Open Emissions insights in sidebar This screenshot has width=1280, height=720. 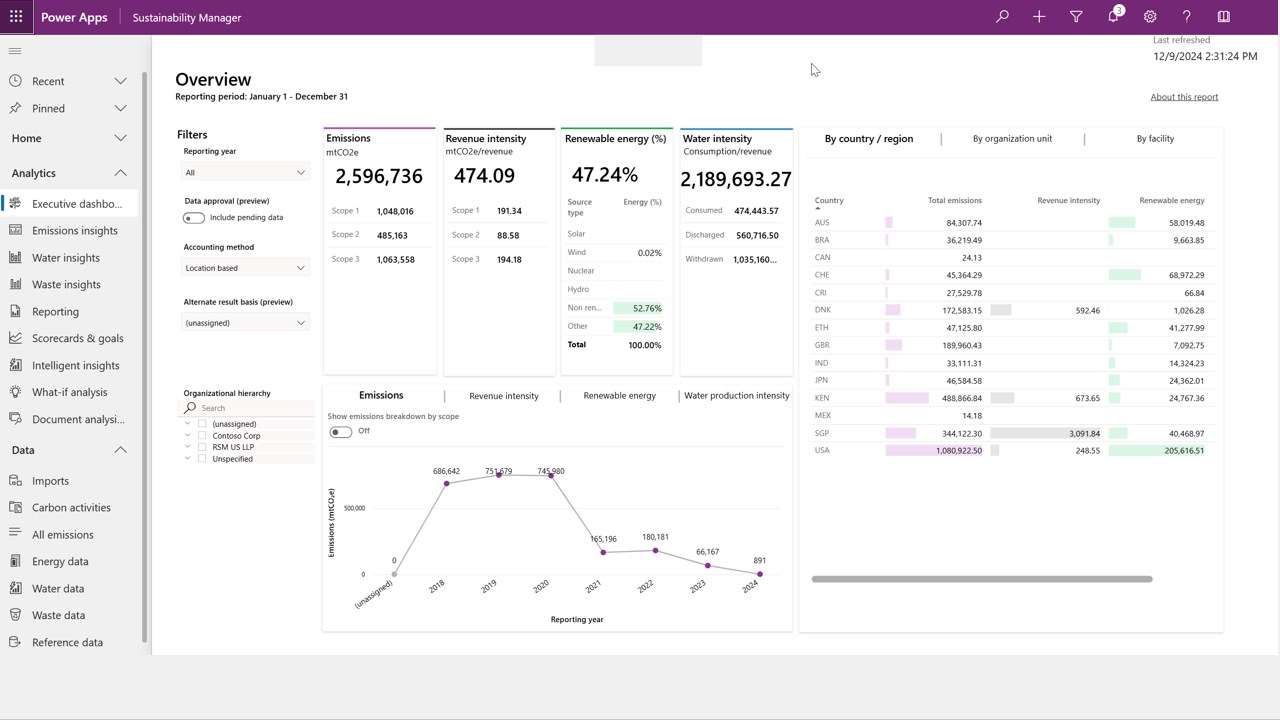[x=74, y=231]
